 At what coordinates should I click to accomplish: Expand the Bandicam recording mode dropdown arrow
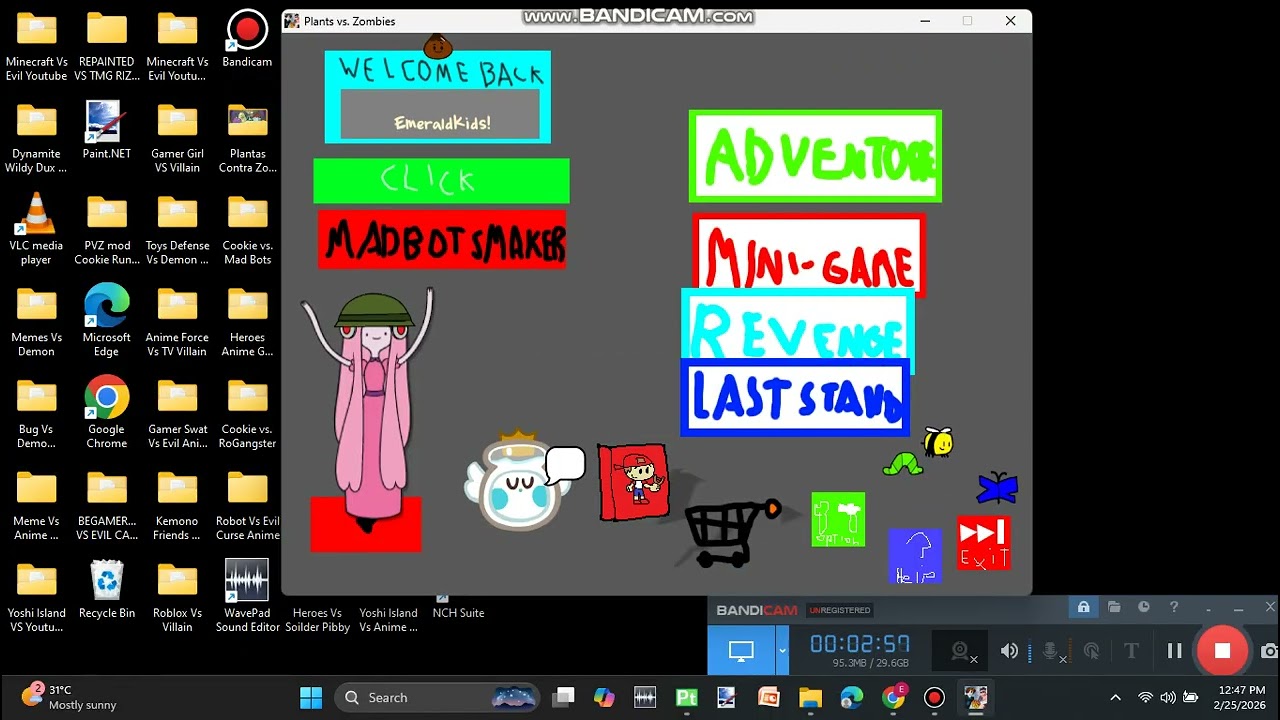782,651
